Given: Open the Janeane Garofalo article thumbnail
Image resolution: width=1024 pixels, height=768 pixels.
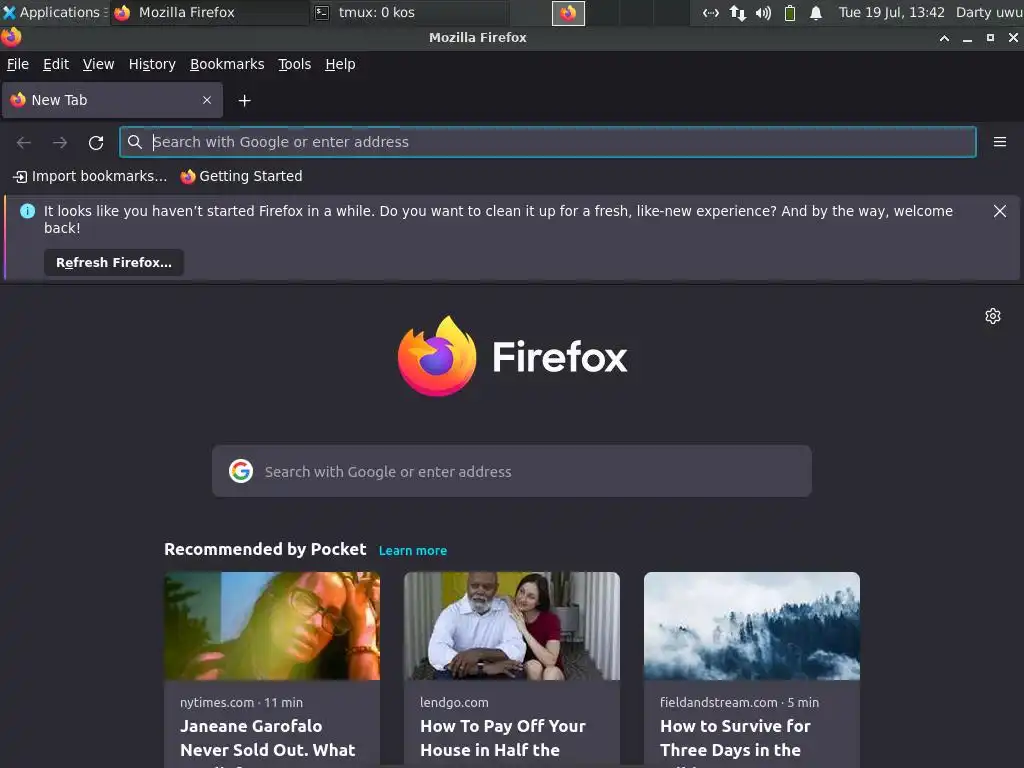Looking at the screenshot, I should click(272, 626).
